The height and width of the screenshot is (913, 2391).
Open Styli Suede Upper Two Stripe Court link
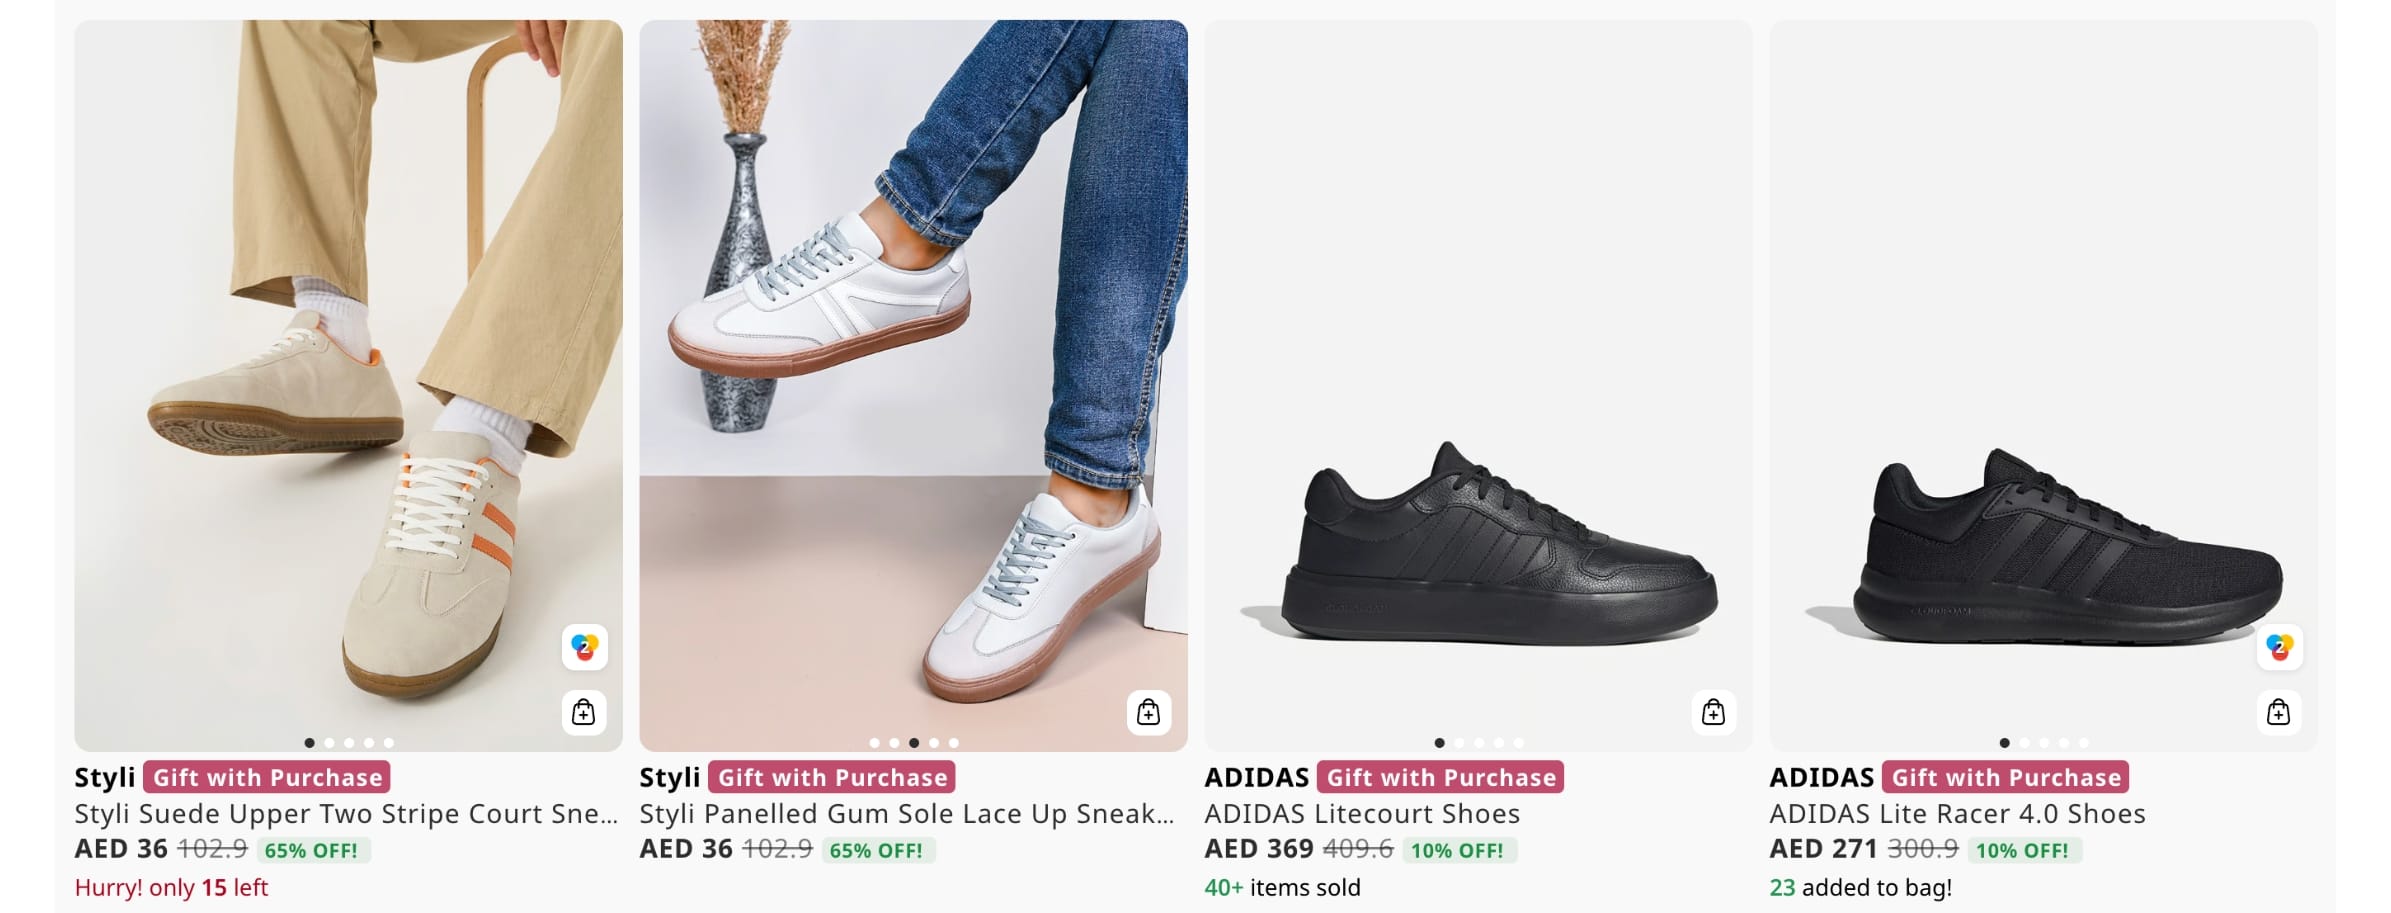coord(346,814)
